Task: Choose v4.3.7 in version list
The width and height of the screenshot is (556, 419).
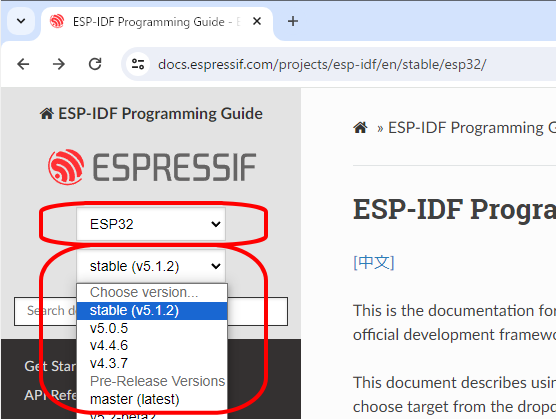Action: pos(152,363)
